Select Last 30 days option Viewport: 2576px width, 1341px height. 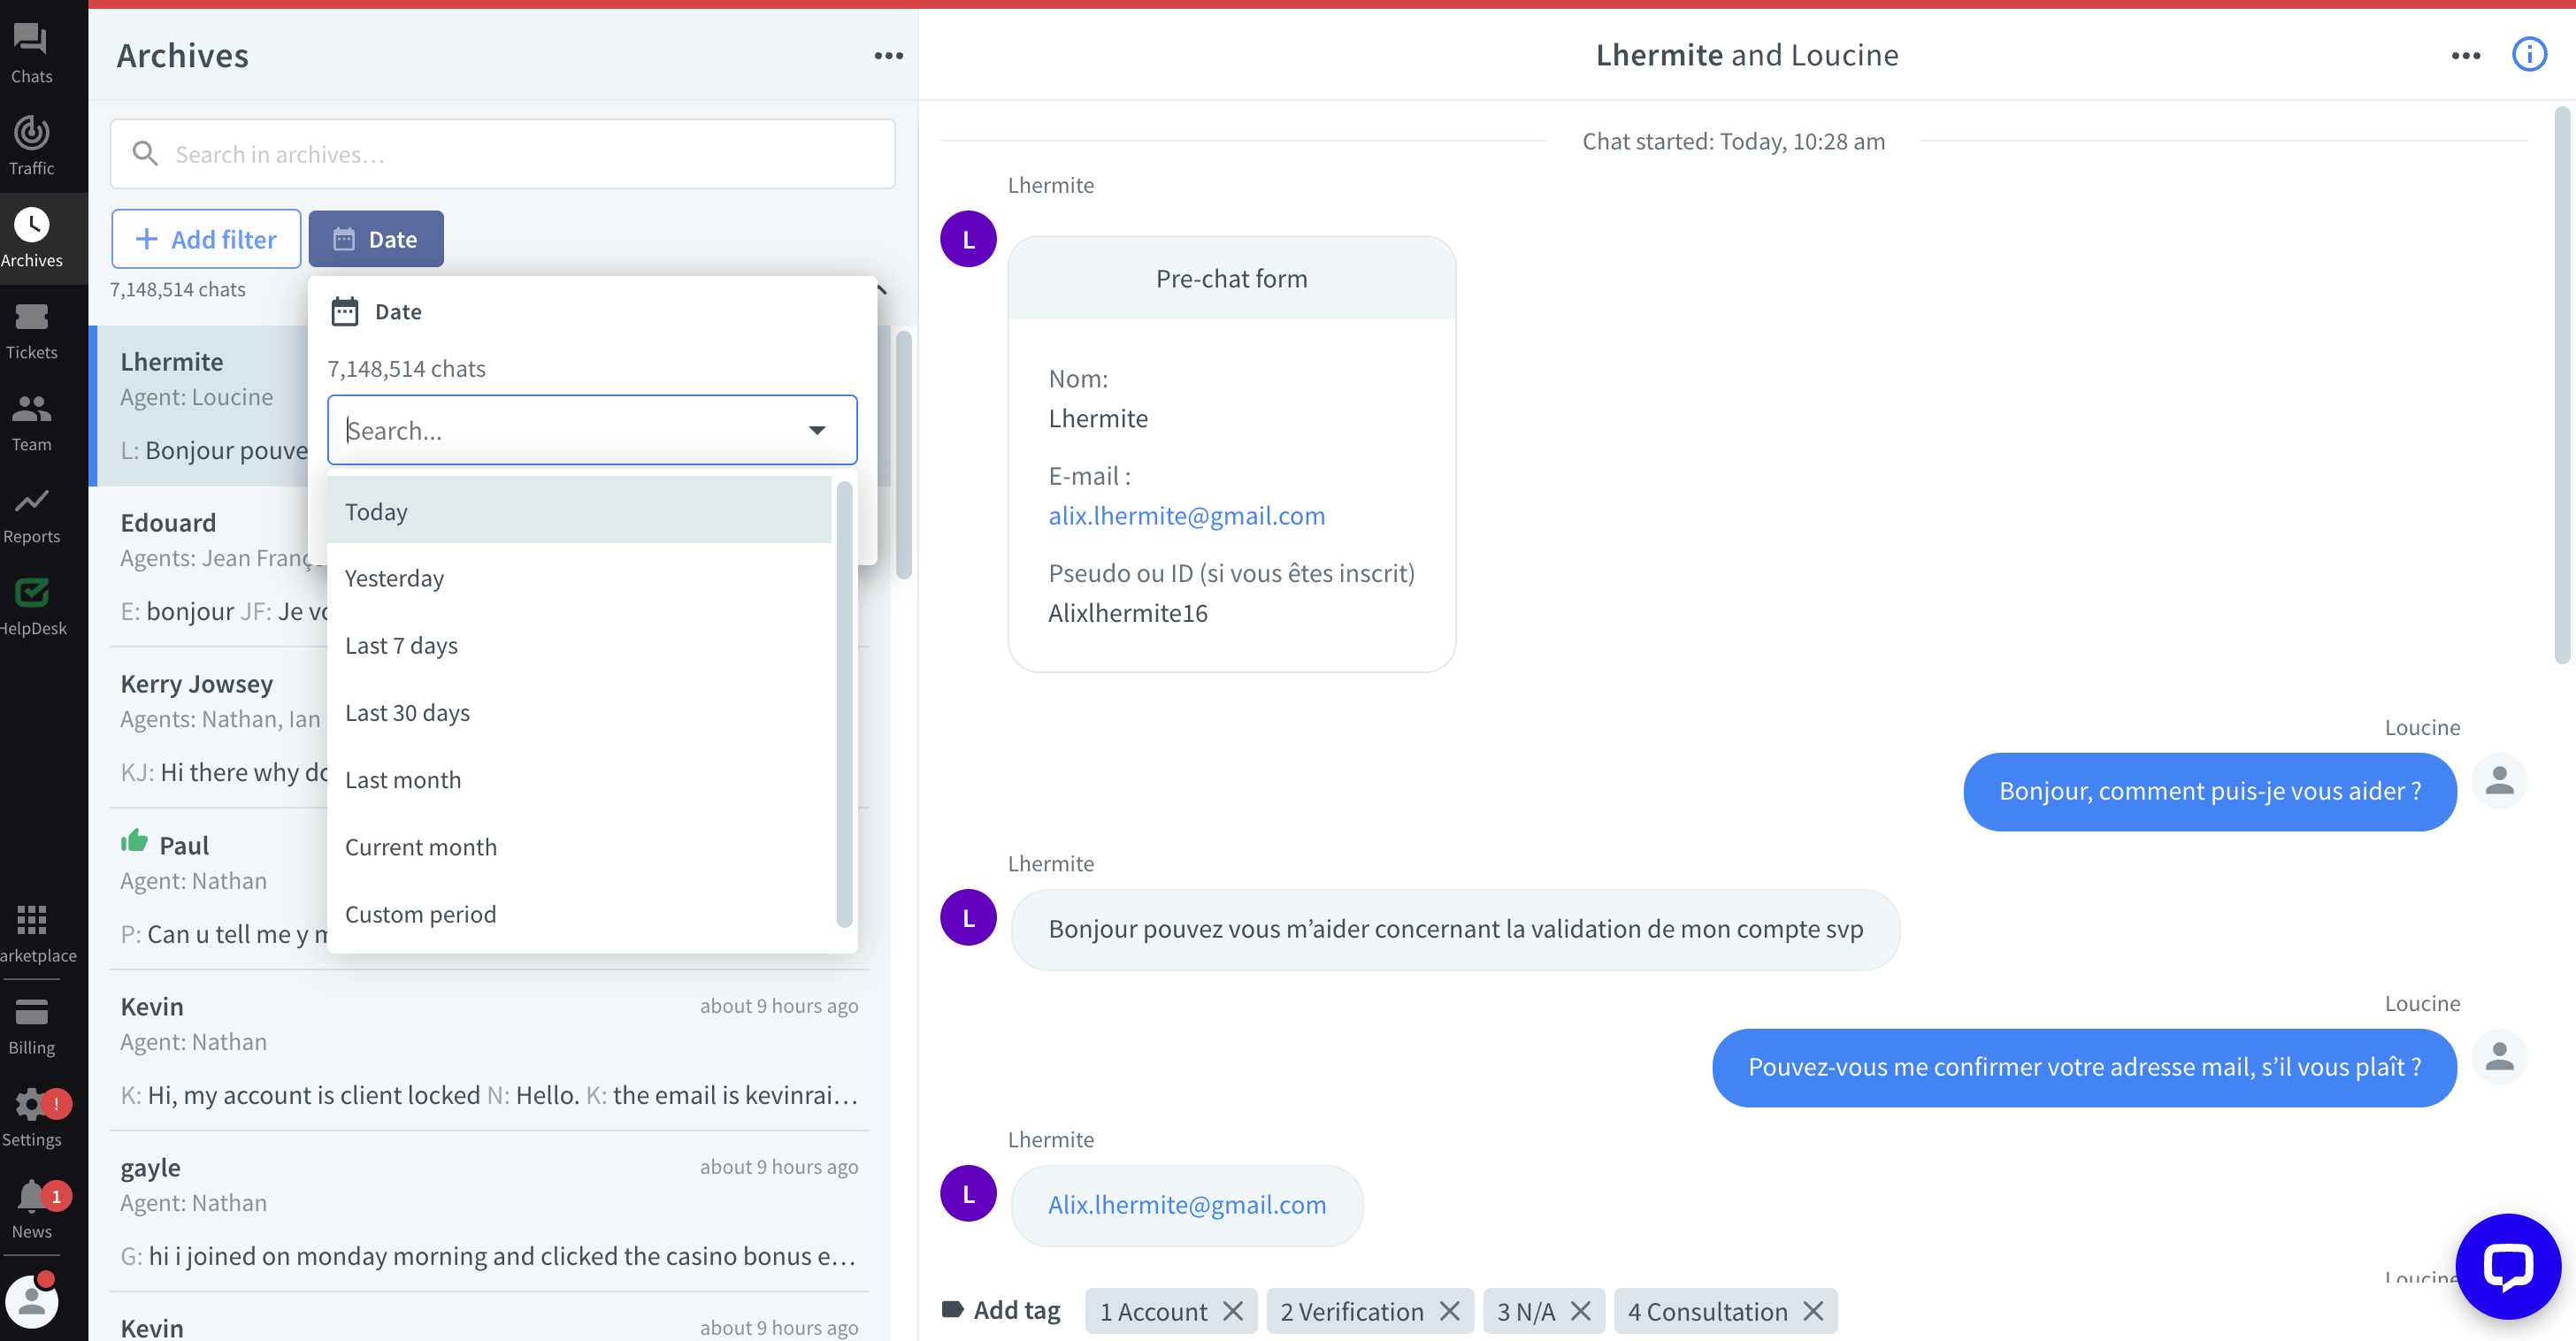(579, 711)
